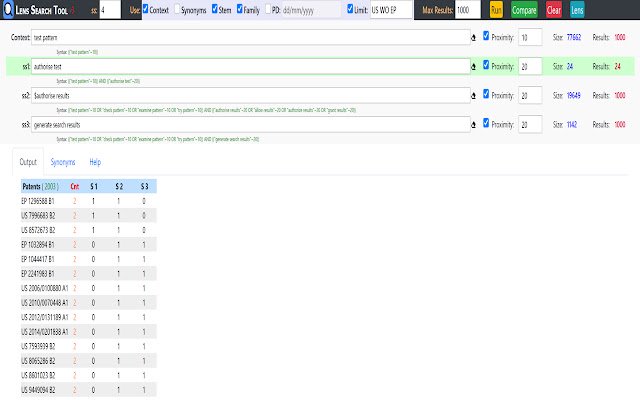The width and height of the screenshot is (640, 400).
Task: Click the teal Lens button
Action: click(x=577, y=10)
